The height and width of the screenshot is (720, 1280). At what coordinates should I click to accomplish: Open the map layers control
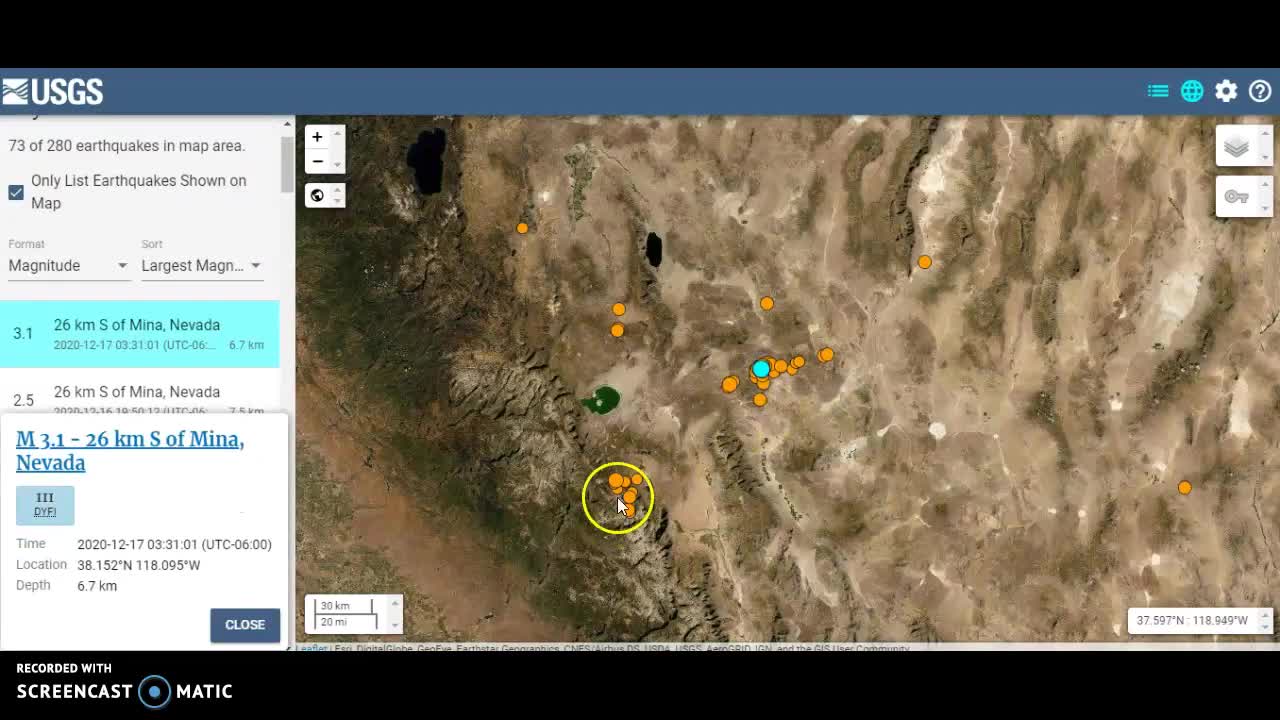tap(1237, 147)
